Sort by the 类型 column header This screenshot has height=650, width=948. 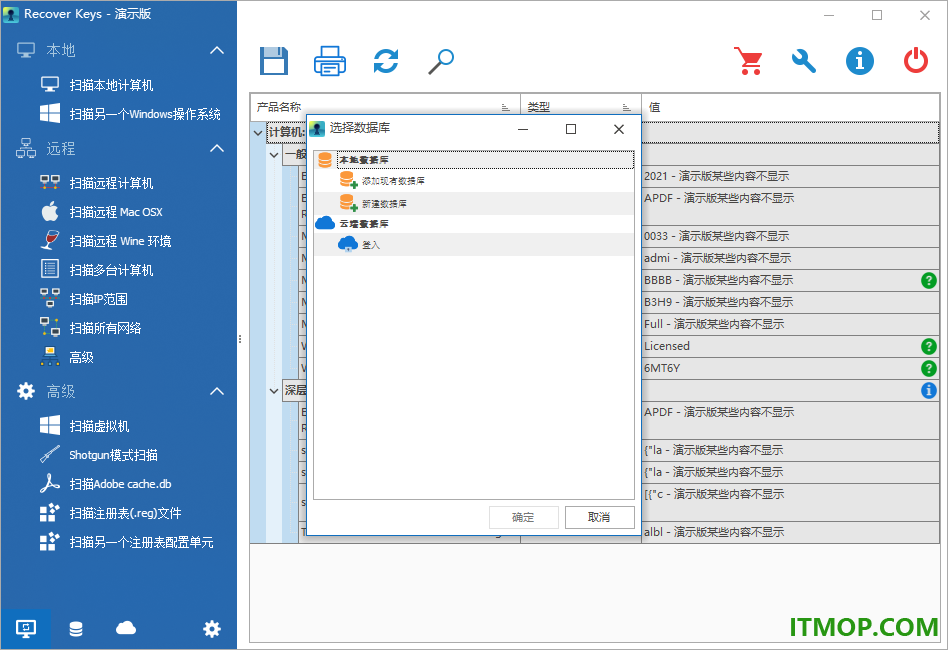tap(581, 107)
